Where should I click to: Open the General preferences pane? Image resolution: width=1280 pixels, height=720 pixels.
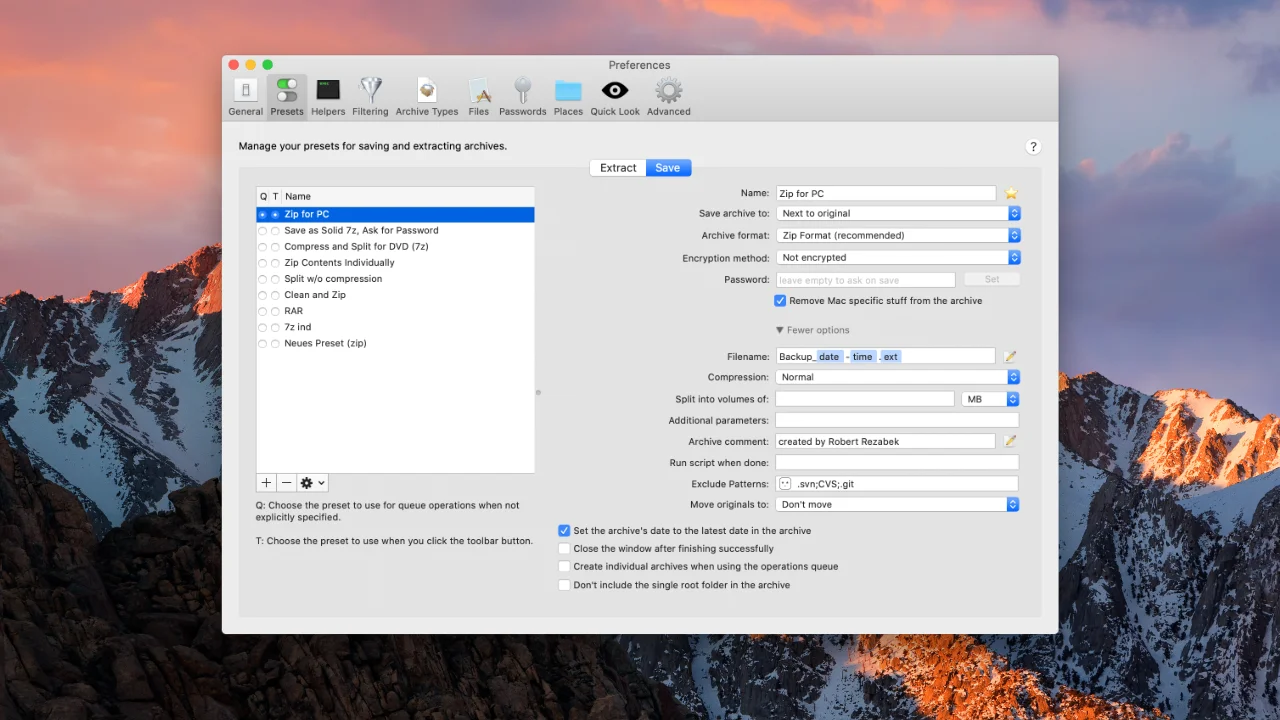point(245,96)
